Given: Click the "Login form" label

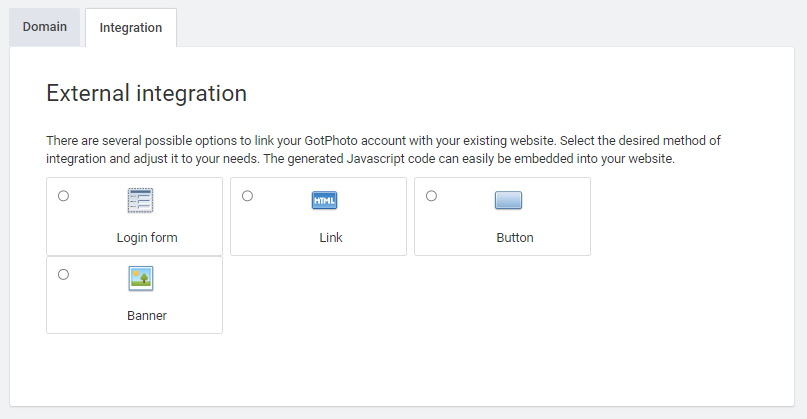Looking at the screenshot, I should (147, 238).
